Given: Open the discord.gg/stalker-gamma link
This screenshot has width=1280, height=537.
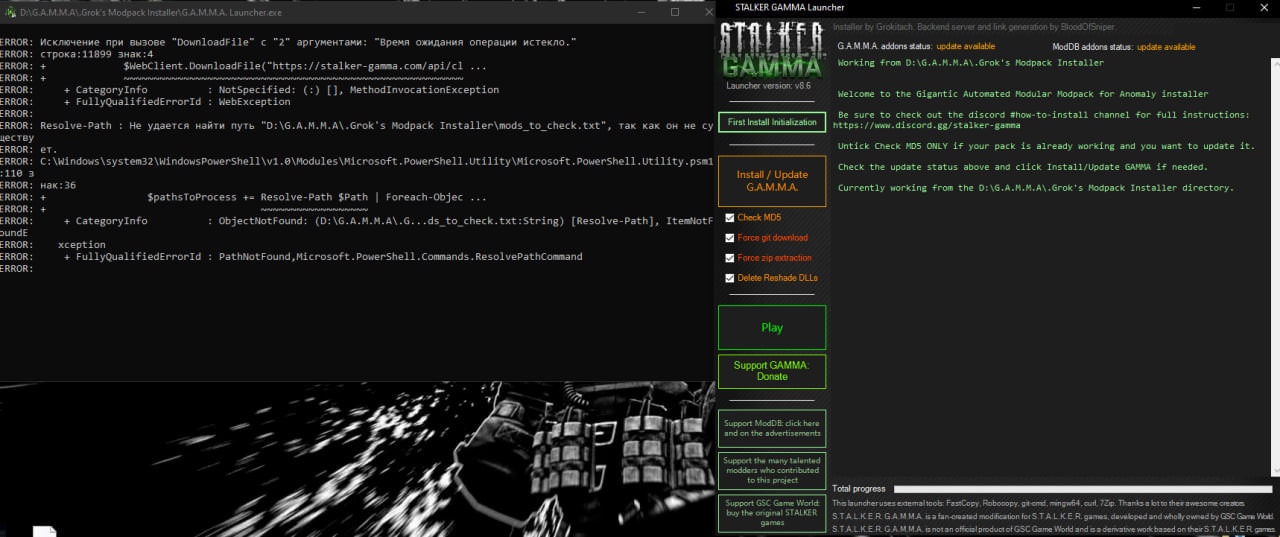Looking at the screenshot, I should click(926, 126).
